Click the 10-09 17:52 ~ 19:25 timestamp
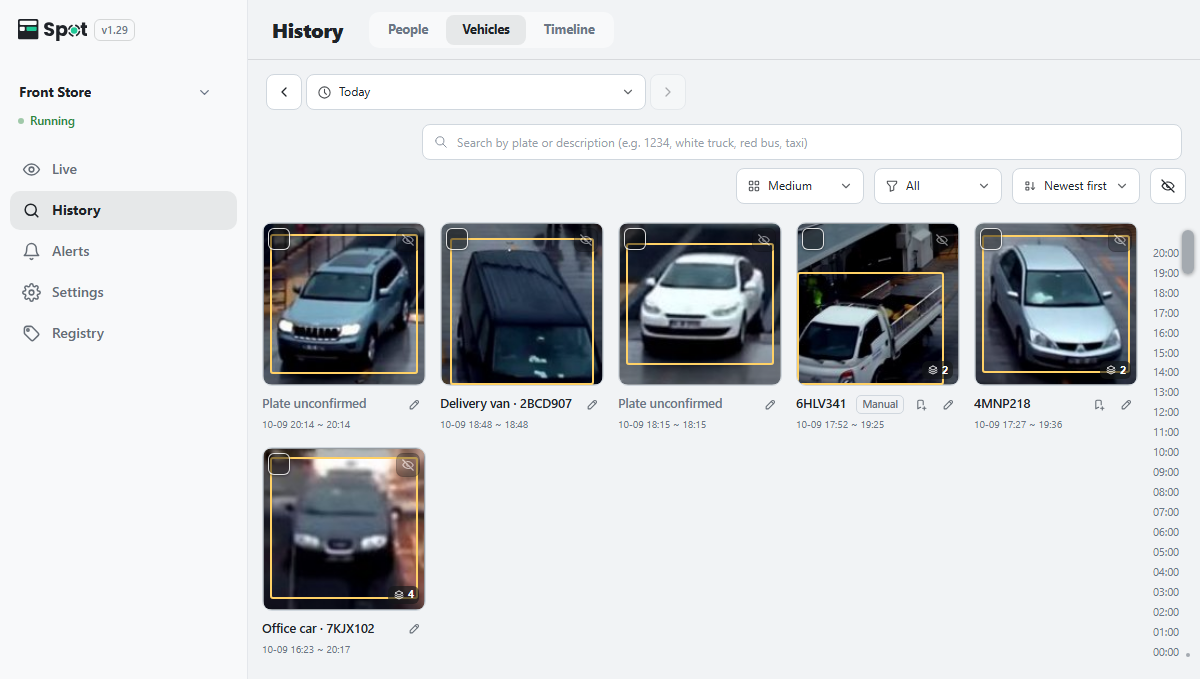 (840, 425)
